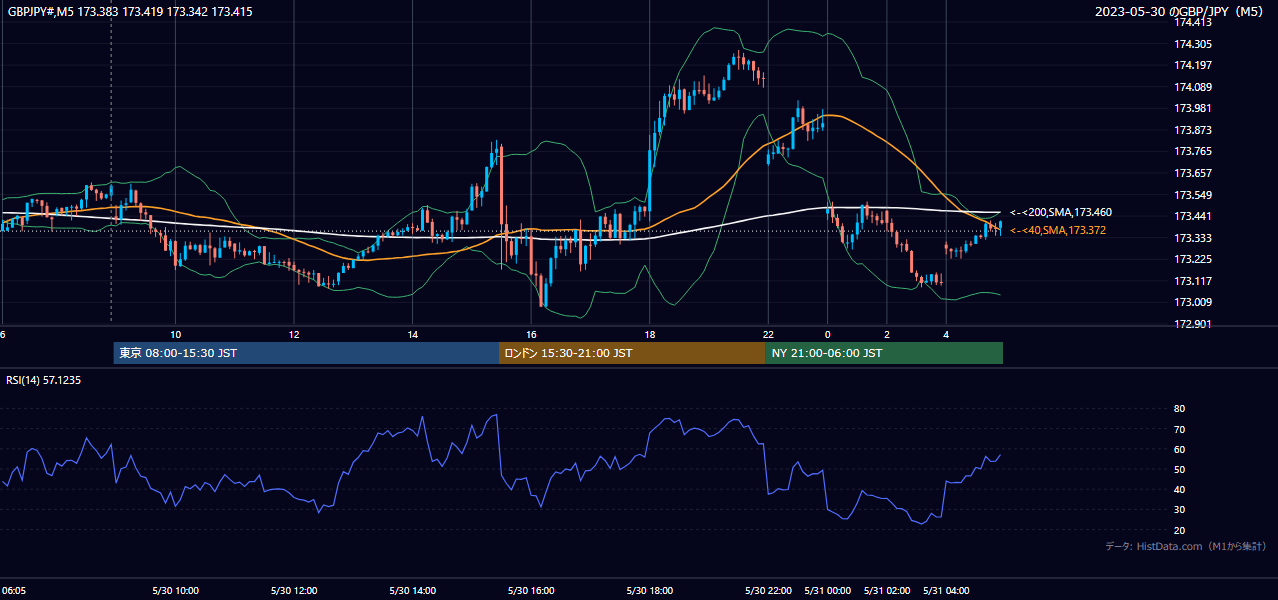Click the date label 5/30 10:00
Screen dimensions: 1278x600
pos(175,591)
